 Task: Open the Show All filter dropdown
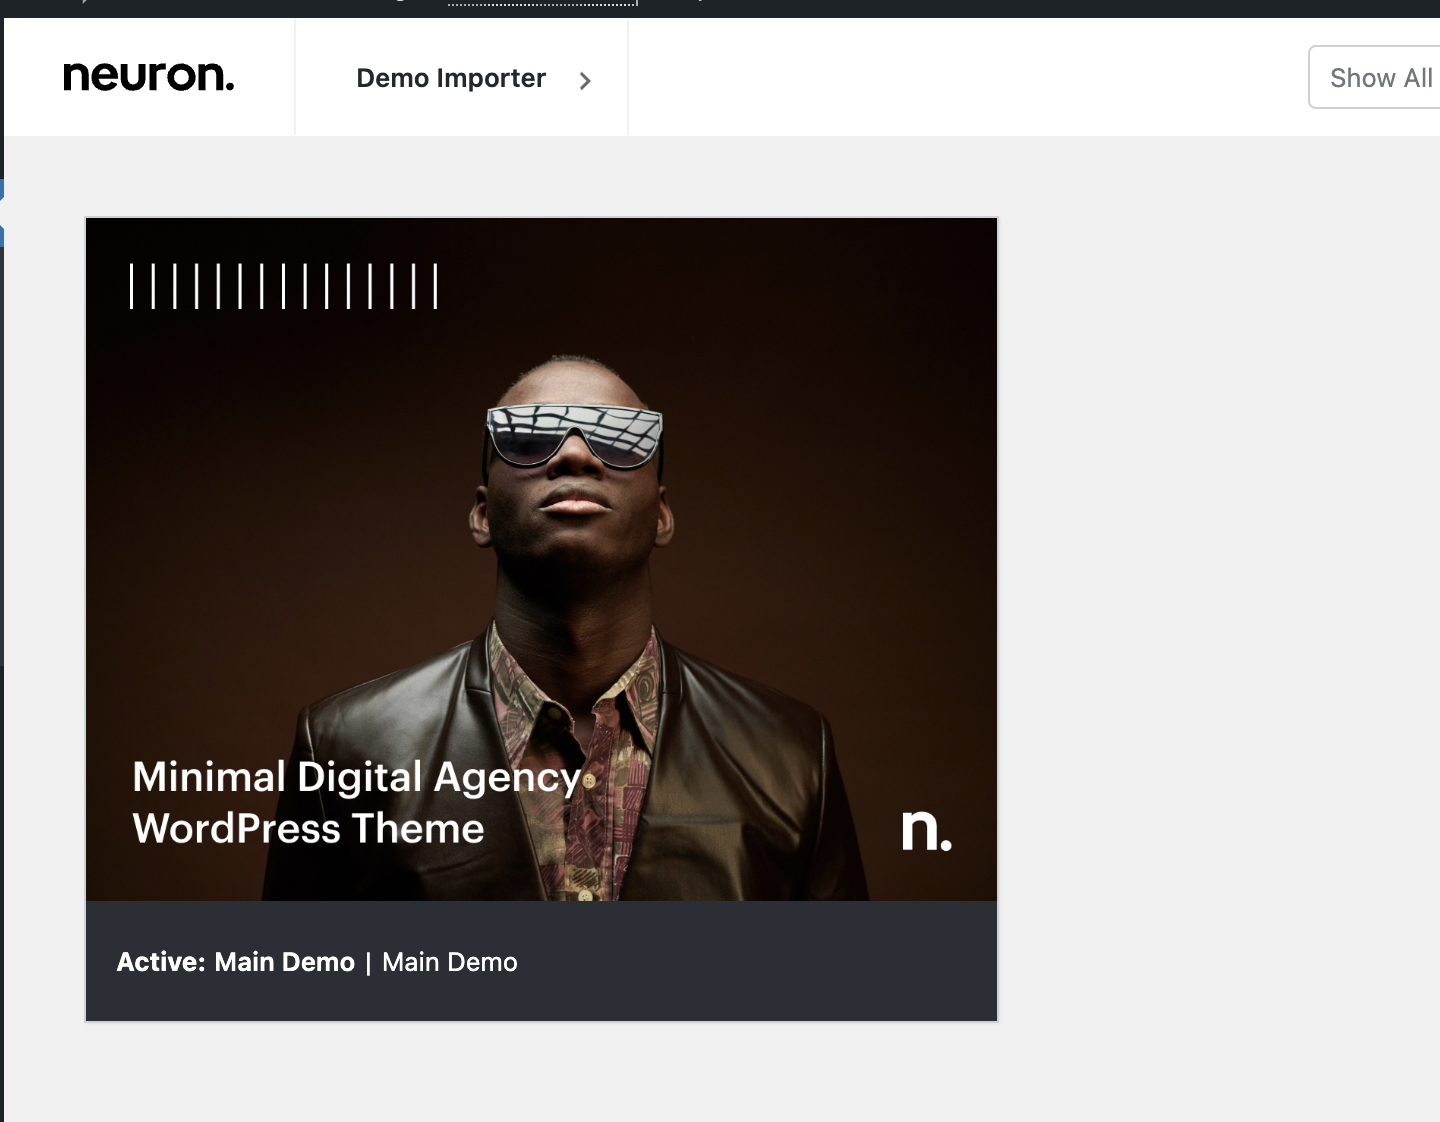1379,78
